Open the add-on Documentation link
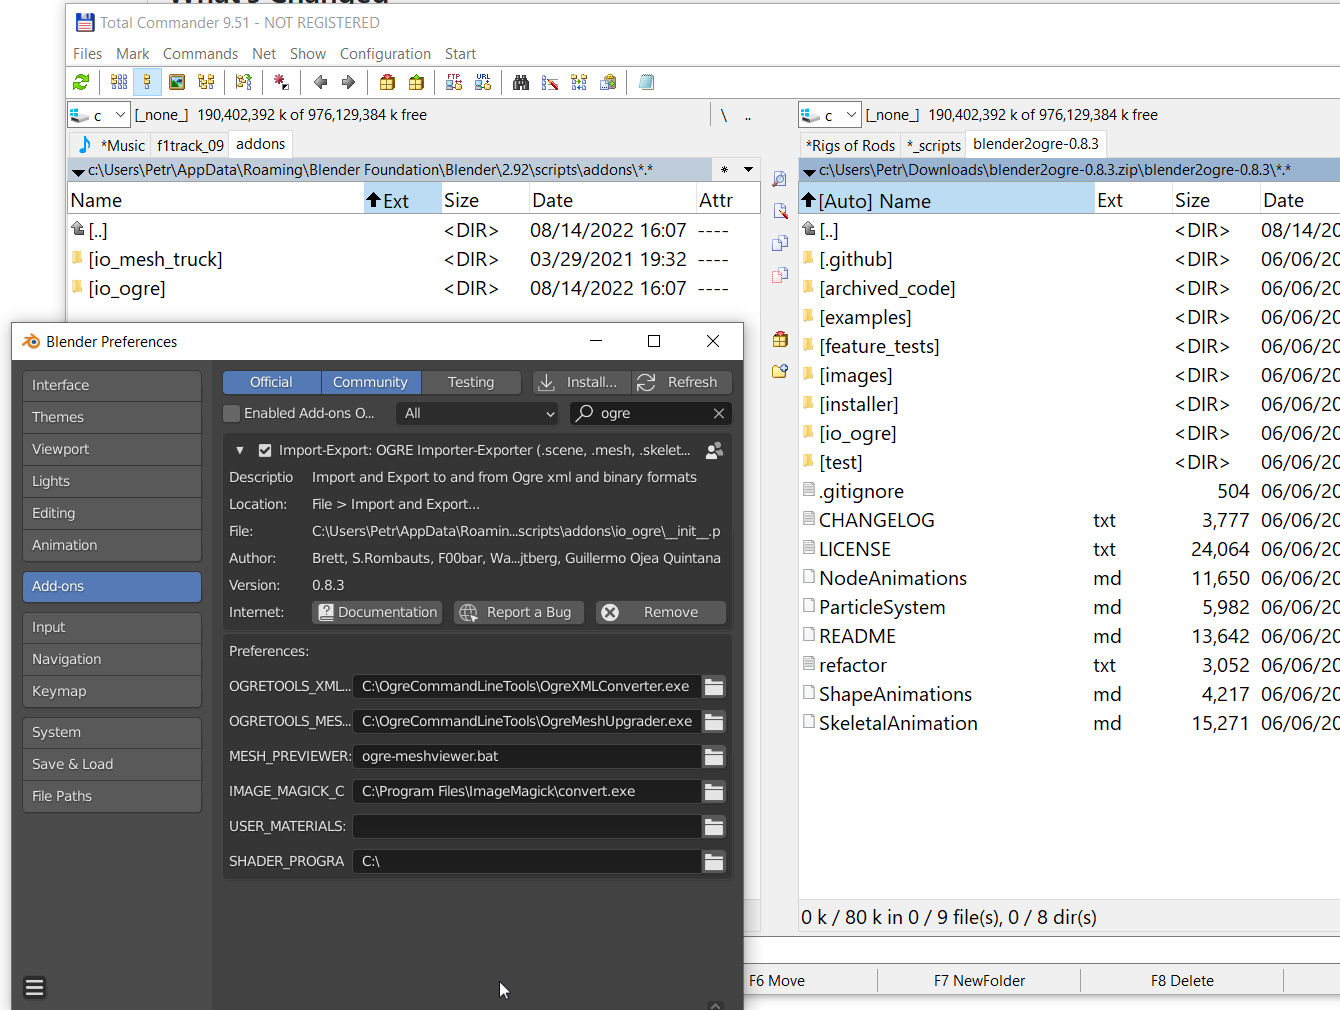The image size is (1340, 1010). 378,612
